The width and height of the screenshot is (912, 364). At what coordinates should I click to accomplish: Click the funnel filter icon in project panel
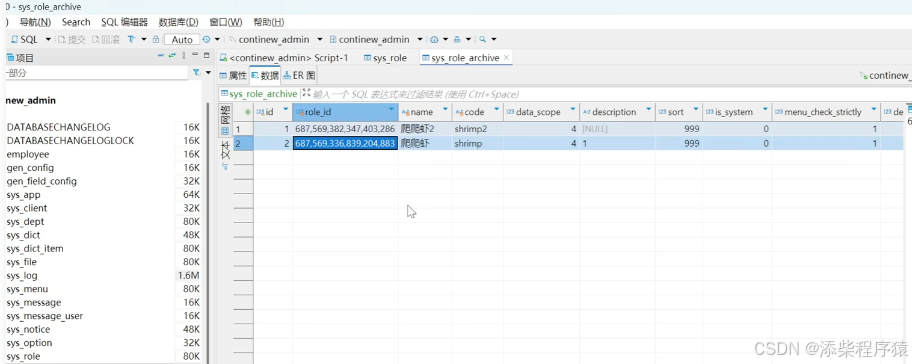point(197,73)
